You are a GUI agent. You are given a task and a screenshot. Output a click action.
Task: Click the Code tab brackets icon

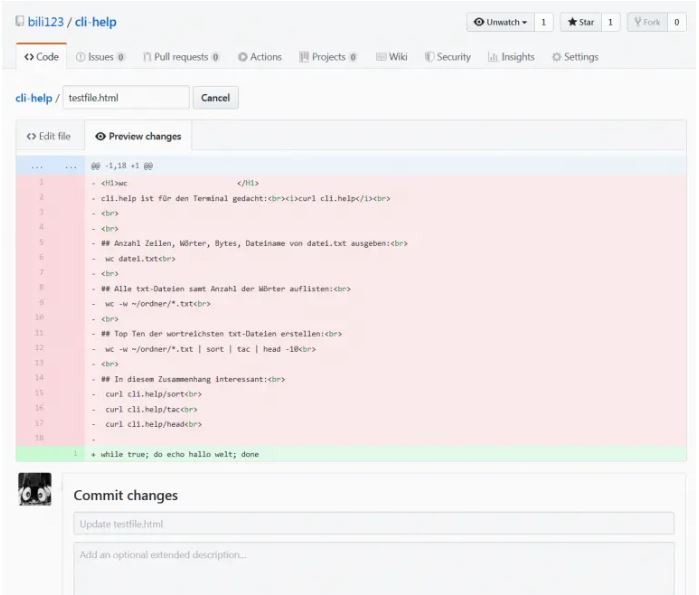tap(29, 57)
